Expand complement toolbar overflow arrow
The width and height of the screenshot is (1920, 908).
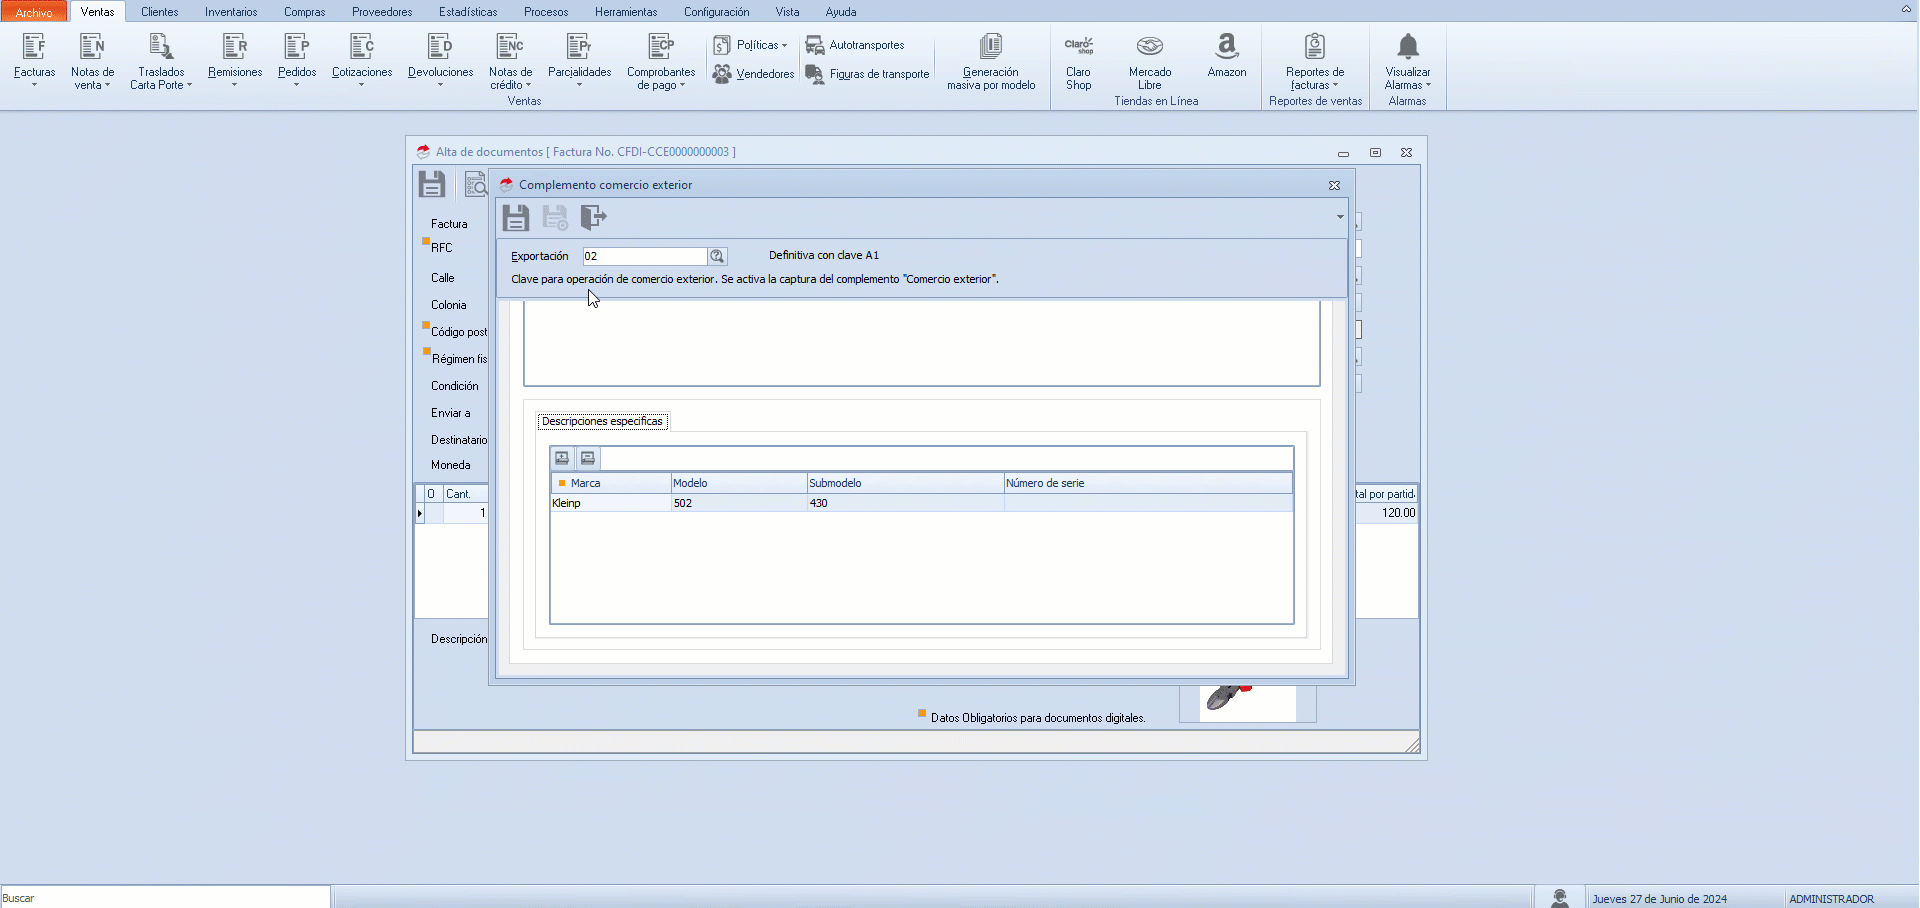coord(1340,217)
